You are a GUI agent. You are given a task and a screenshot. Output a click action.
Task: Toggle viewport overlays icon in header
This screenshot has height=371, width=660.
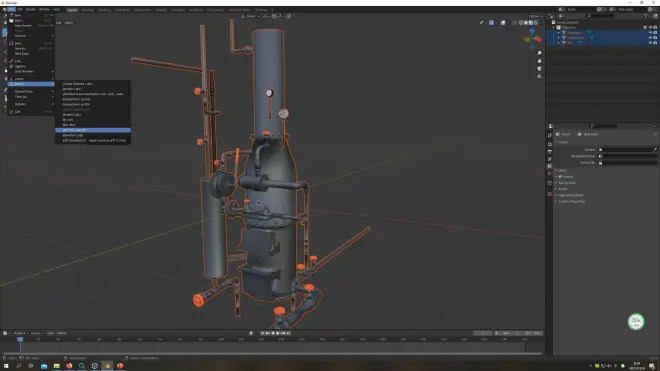pyautogui.click(x=503, y=23)
